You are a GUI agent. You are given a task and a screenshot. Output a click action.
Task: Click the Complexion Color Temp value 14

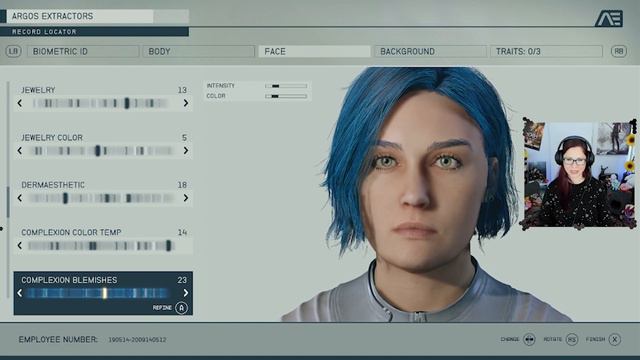[x=182, y=232]
